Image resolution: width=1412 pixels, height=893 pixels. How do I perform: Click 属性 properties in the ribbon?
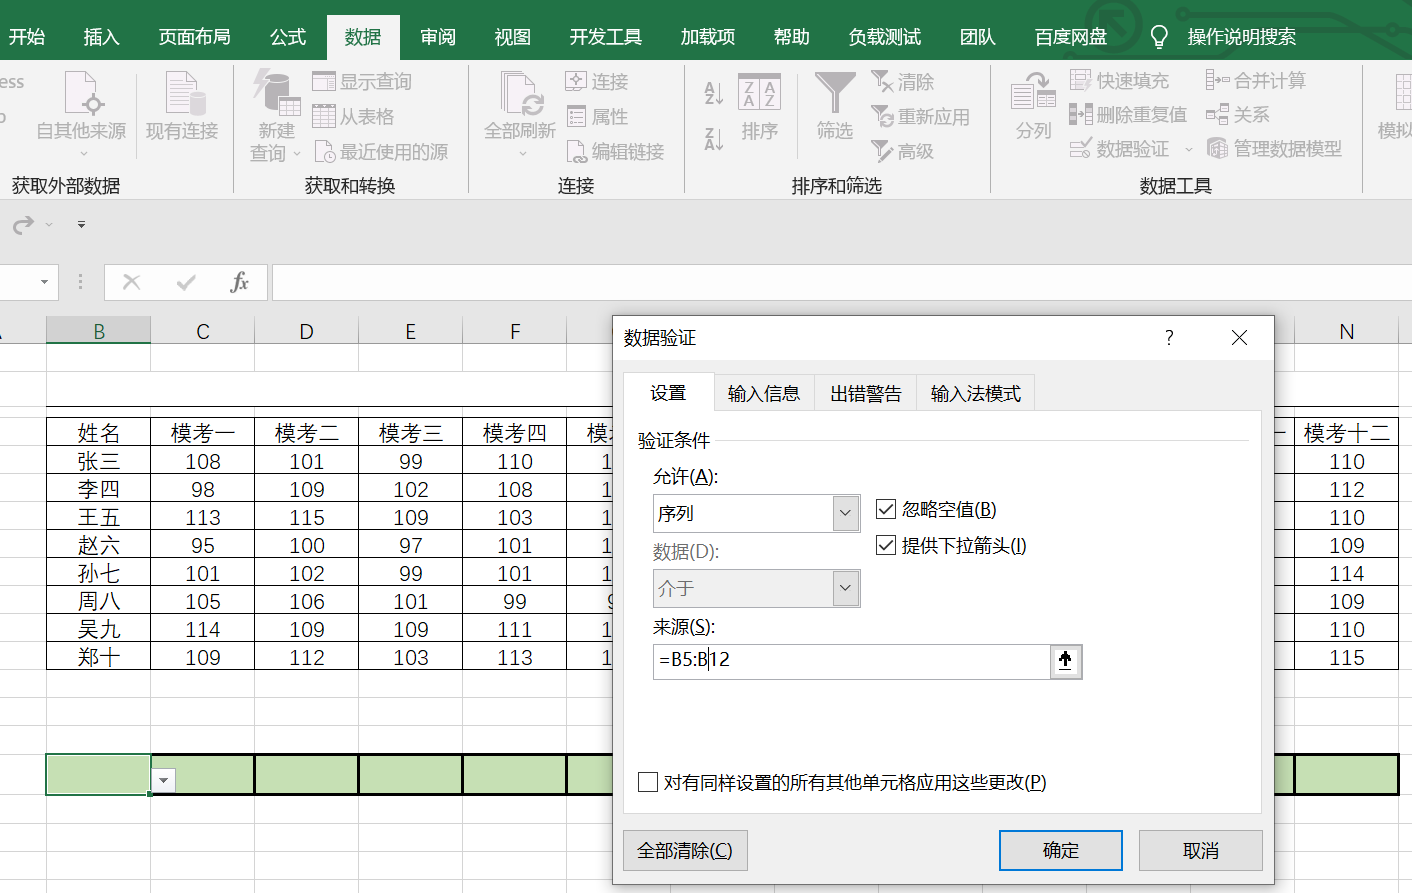tap(597, 116)
